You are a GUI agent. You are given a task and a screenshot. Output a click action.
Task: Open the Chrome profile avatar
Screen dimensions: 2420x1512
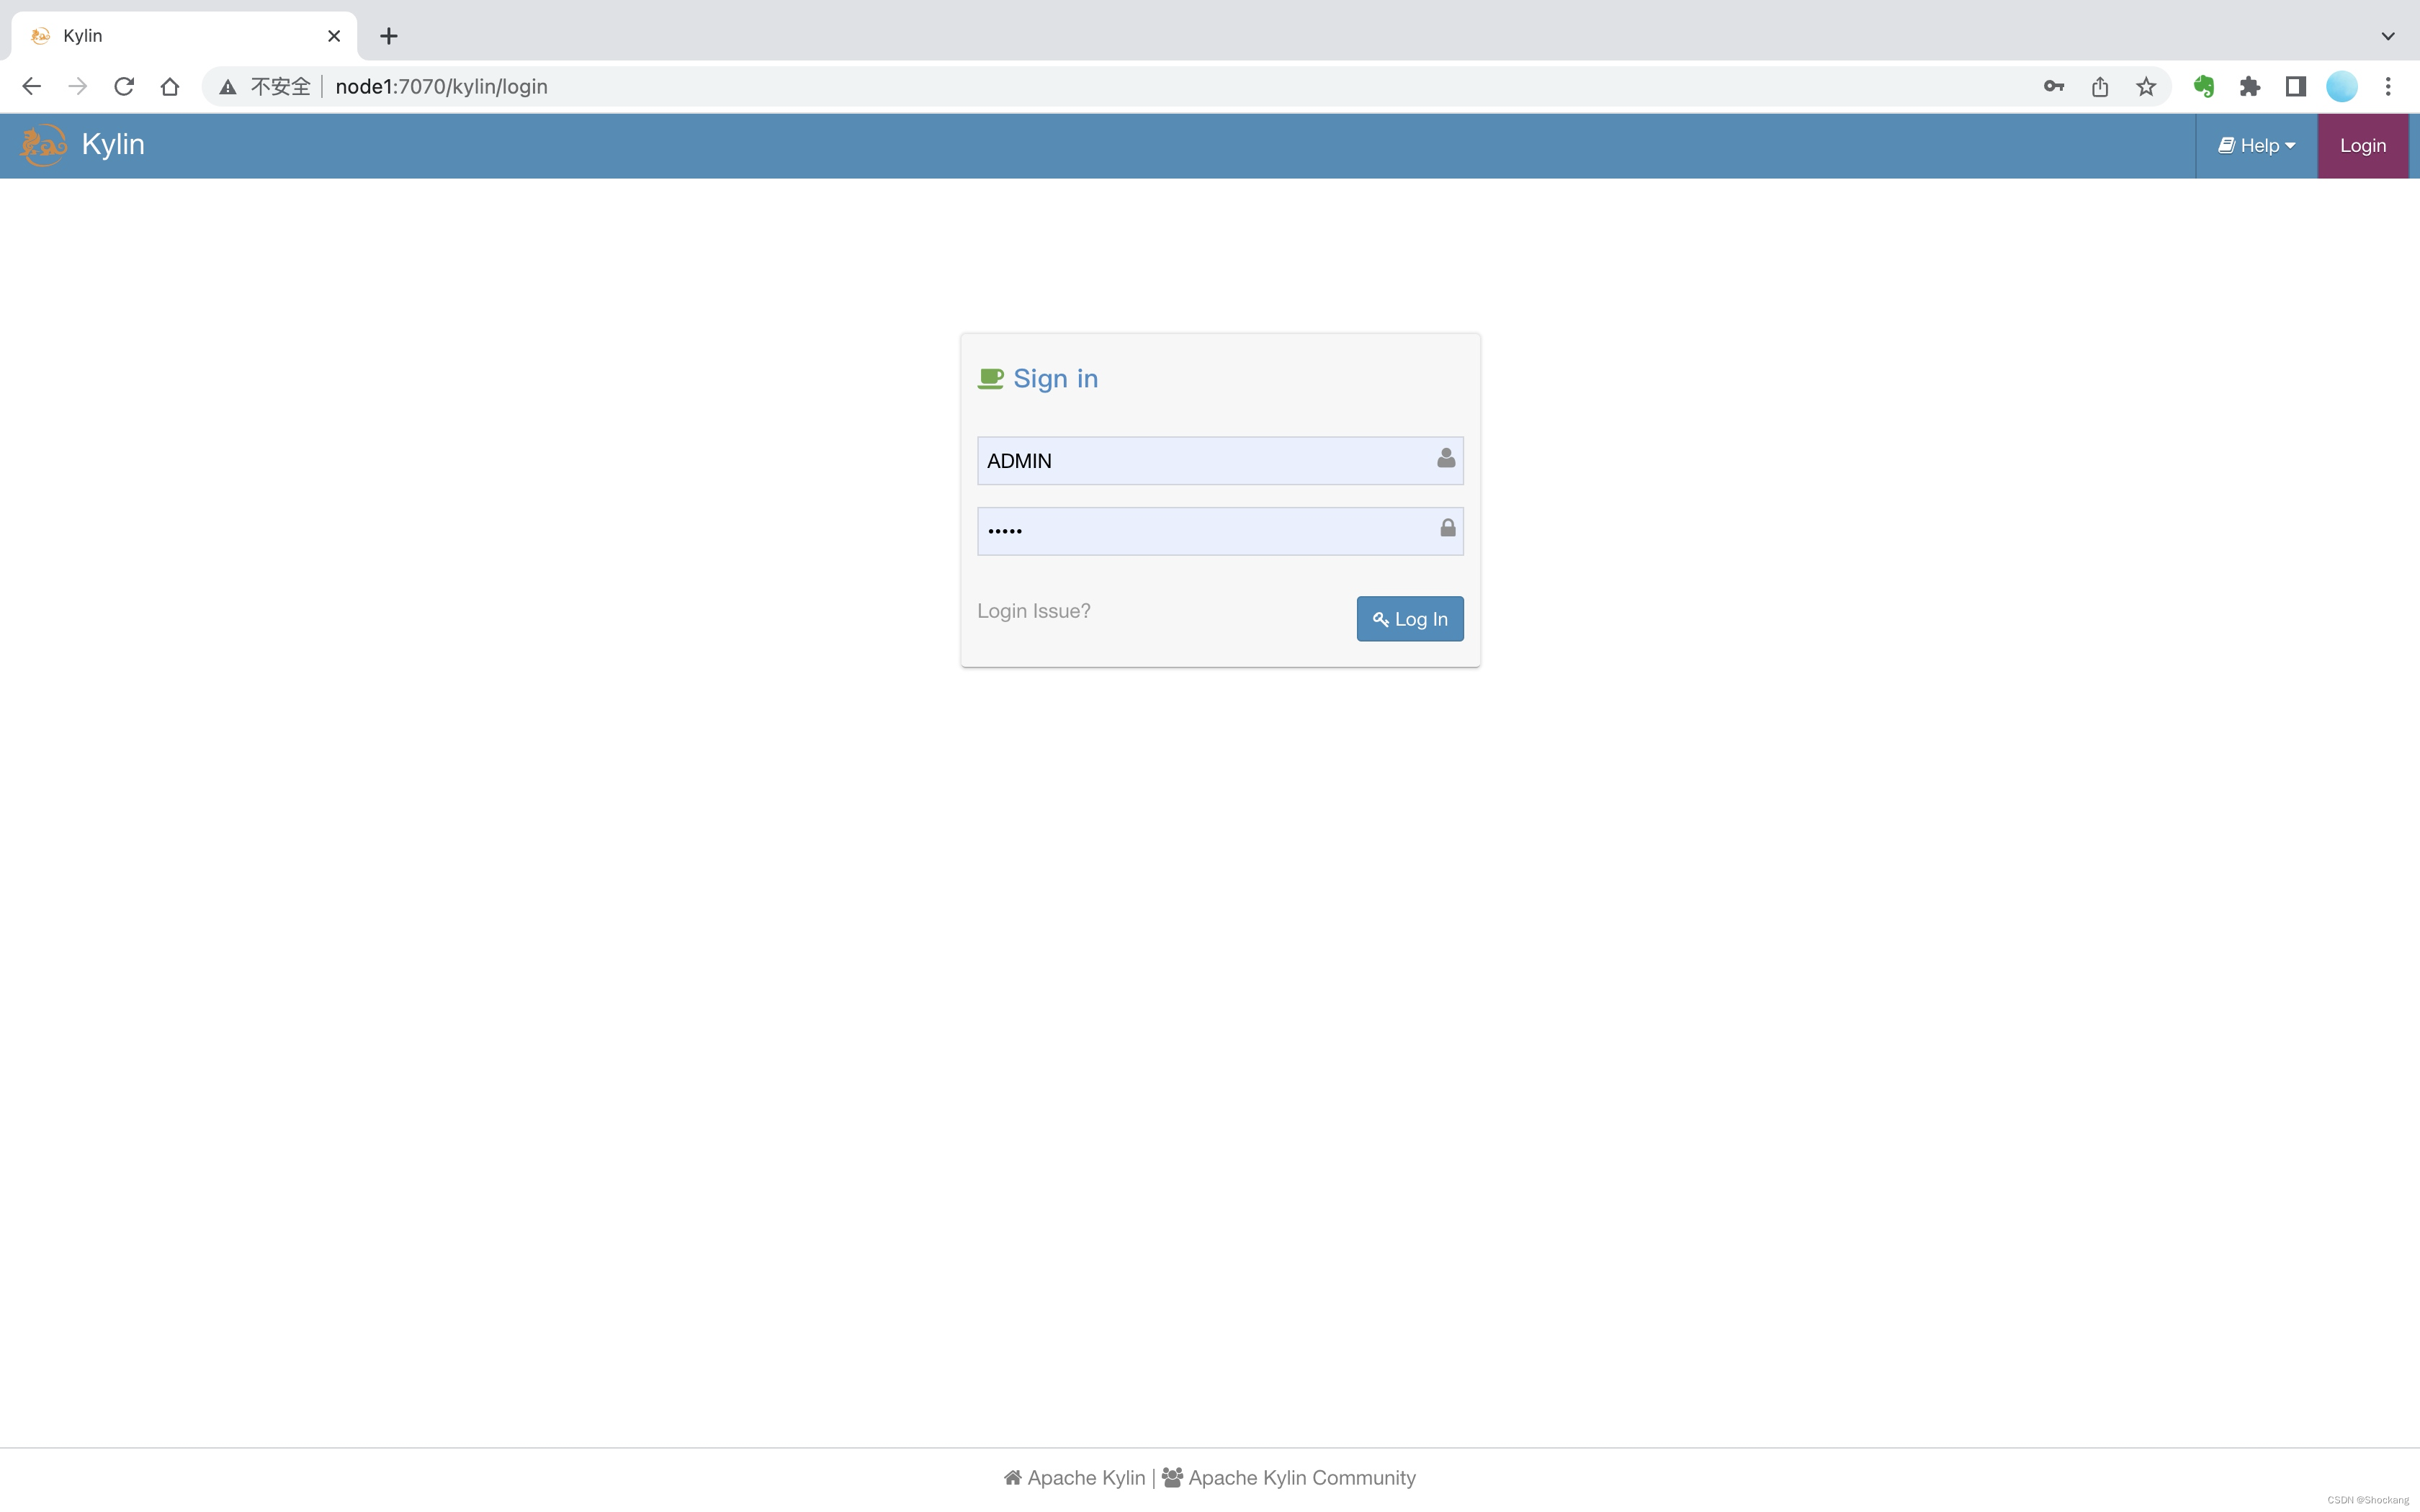tap(2342, 87)
